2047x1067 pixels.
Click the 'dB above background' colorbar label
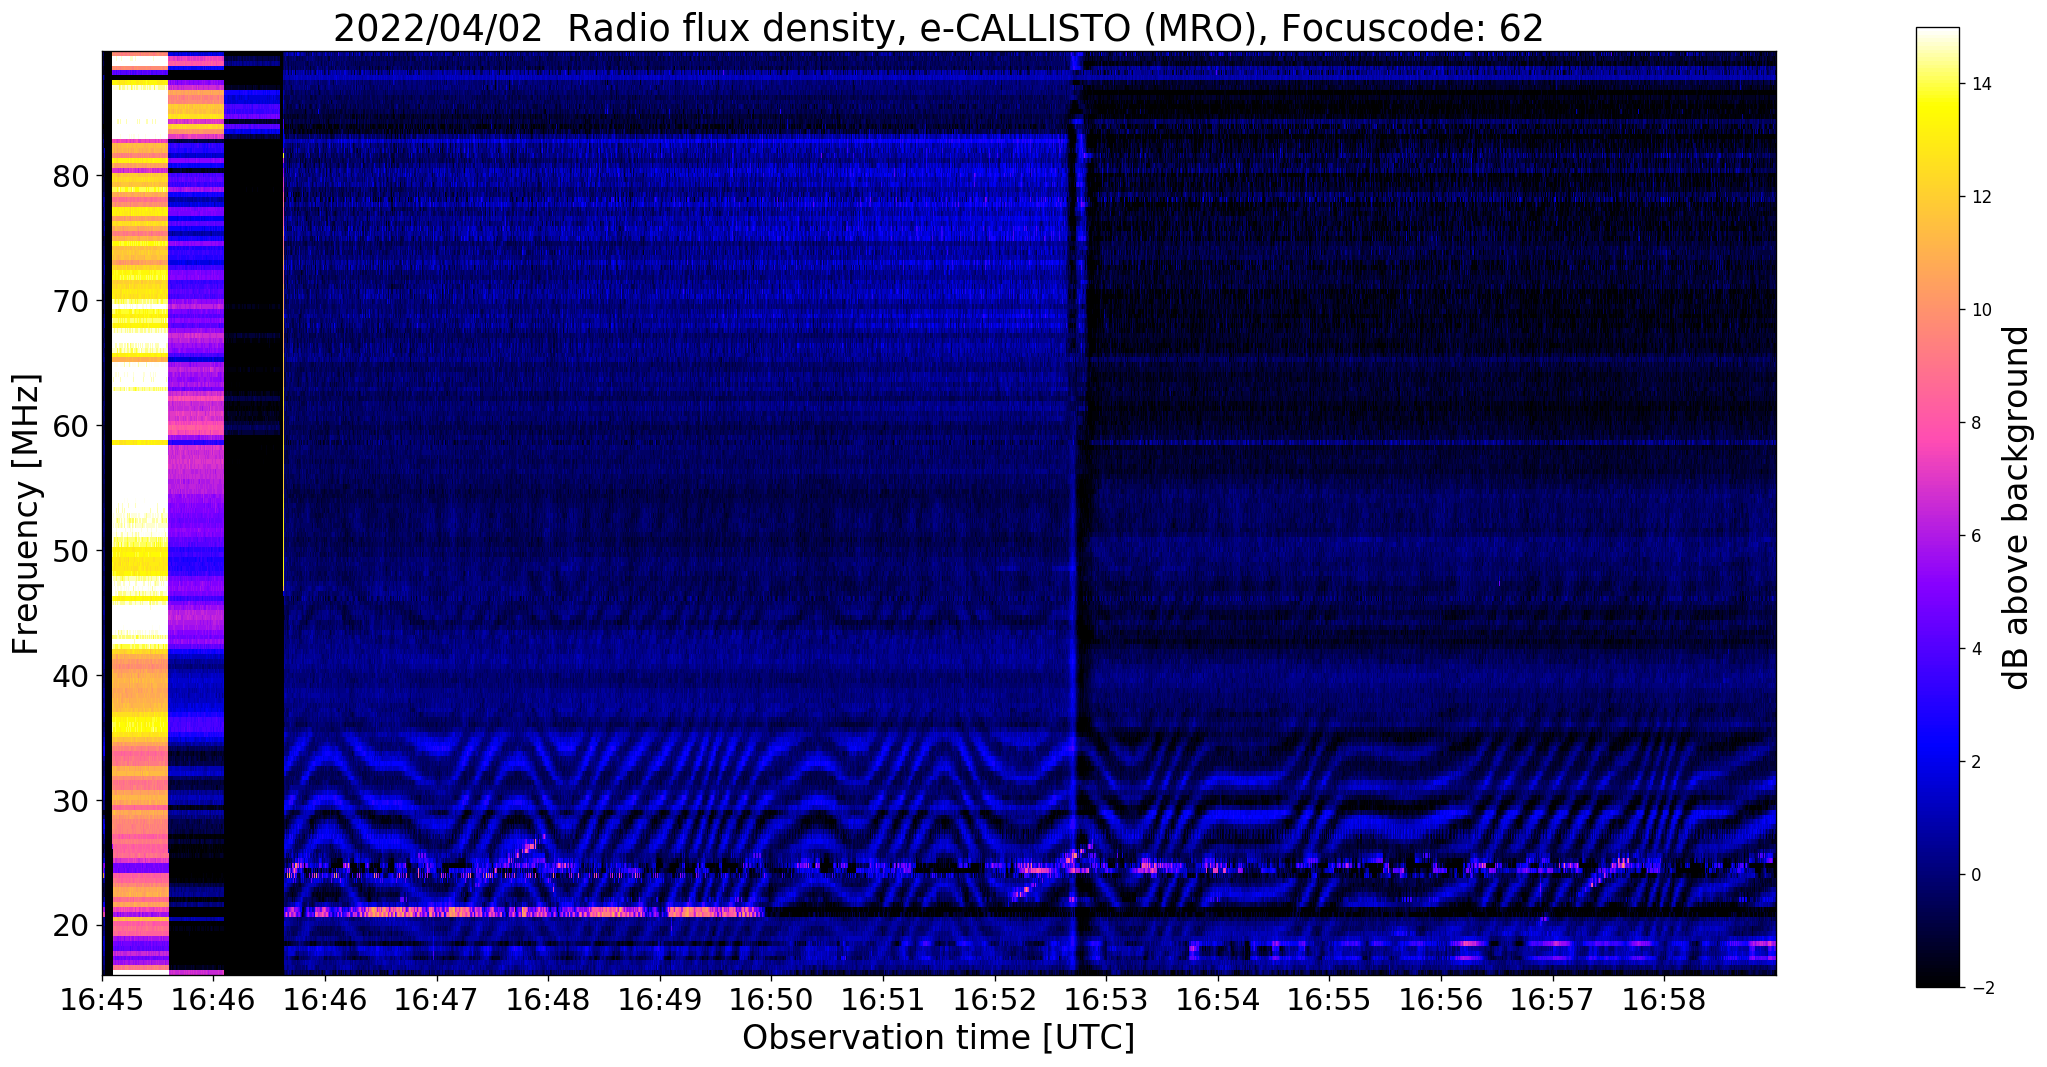click(x=2017, y=507)
